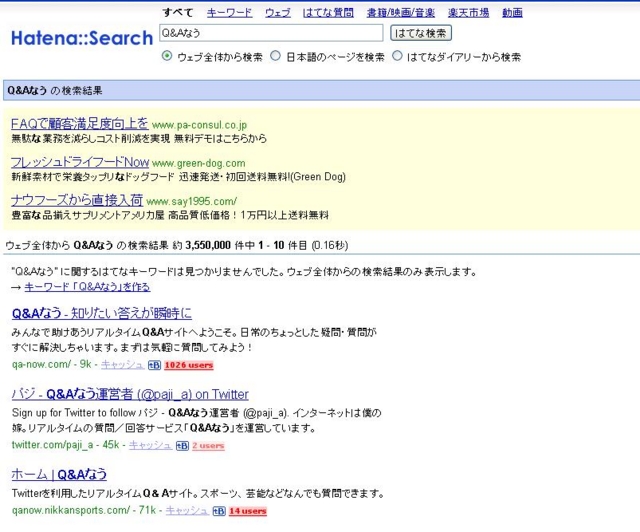This screenshot has height=532, width=640.
Task: Switch to the 書籍/映画/音楽 search tab
Action: coord(401,13)
